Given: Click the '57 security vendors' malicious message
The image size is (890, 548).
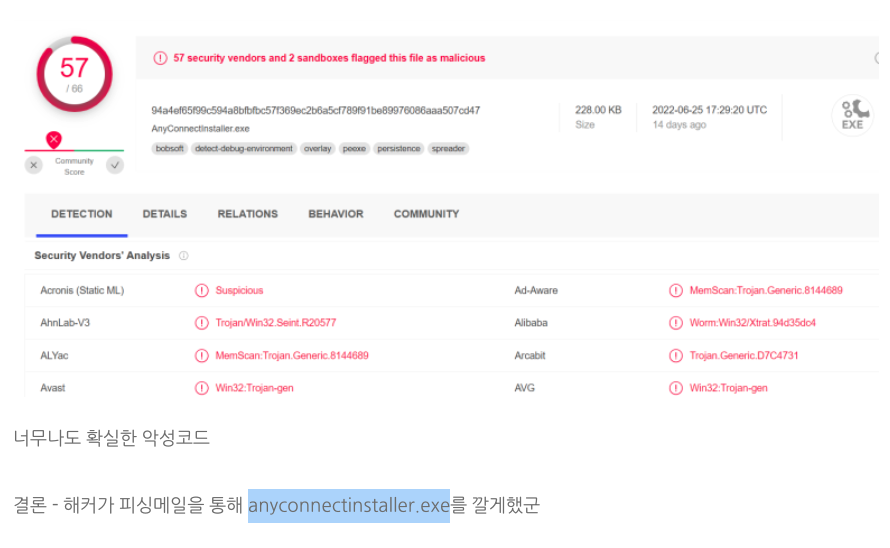Looking at the screenshot, I should 329,58.
